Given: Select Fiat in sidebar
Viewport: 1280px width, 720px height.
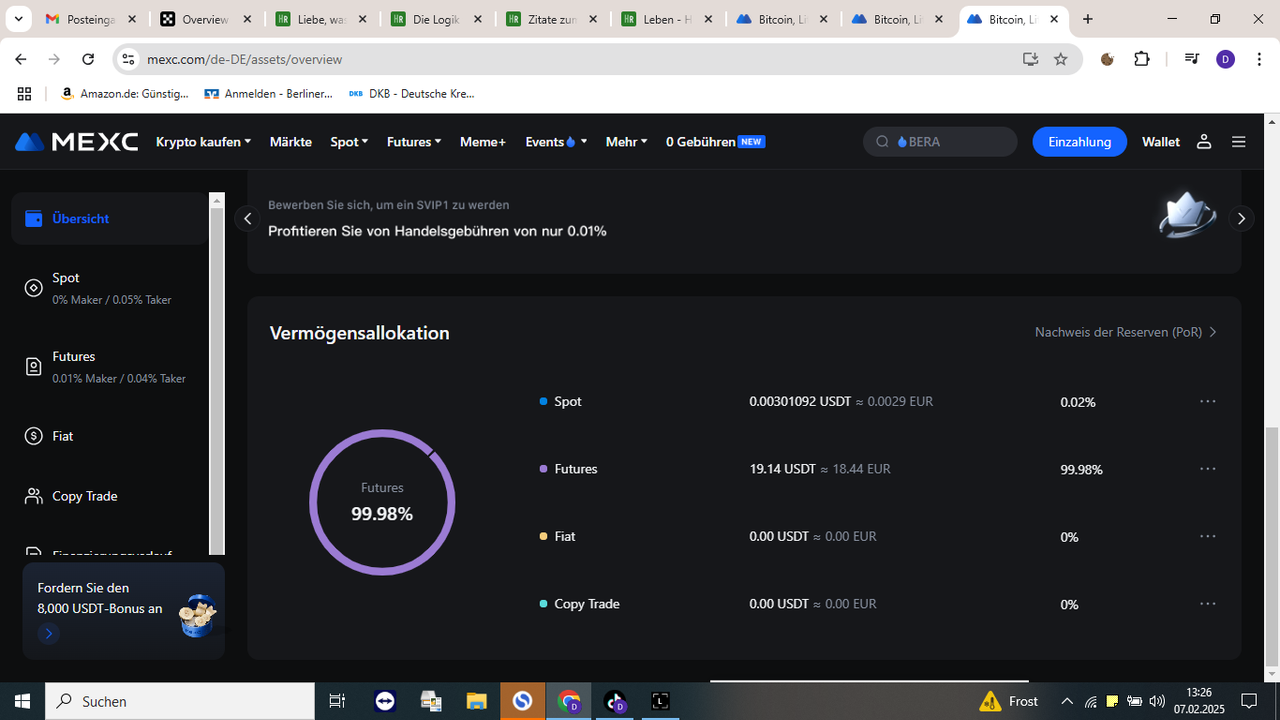Looking at the screenshot, I should click(110, 436).
